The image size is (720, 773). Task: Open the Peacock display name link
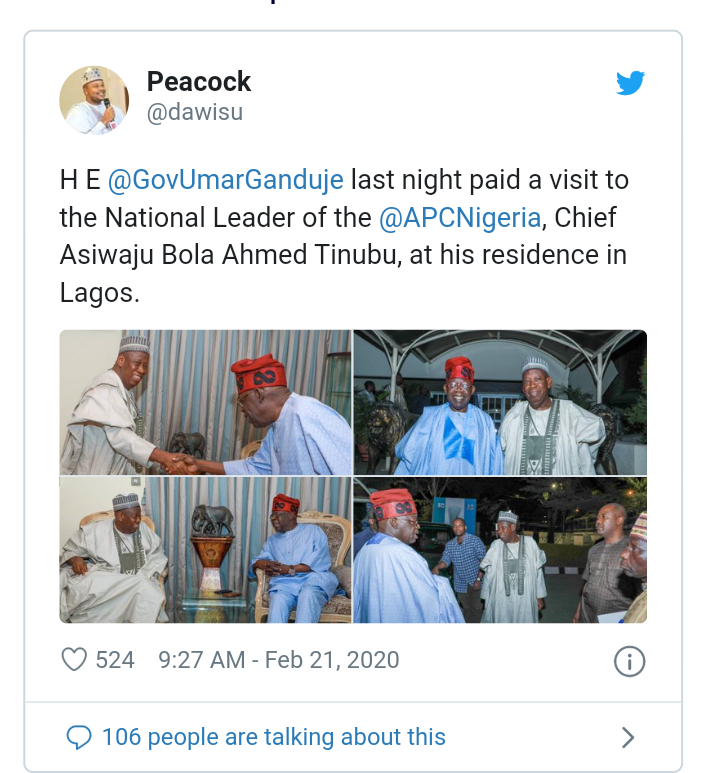click(x=199, y=82)
